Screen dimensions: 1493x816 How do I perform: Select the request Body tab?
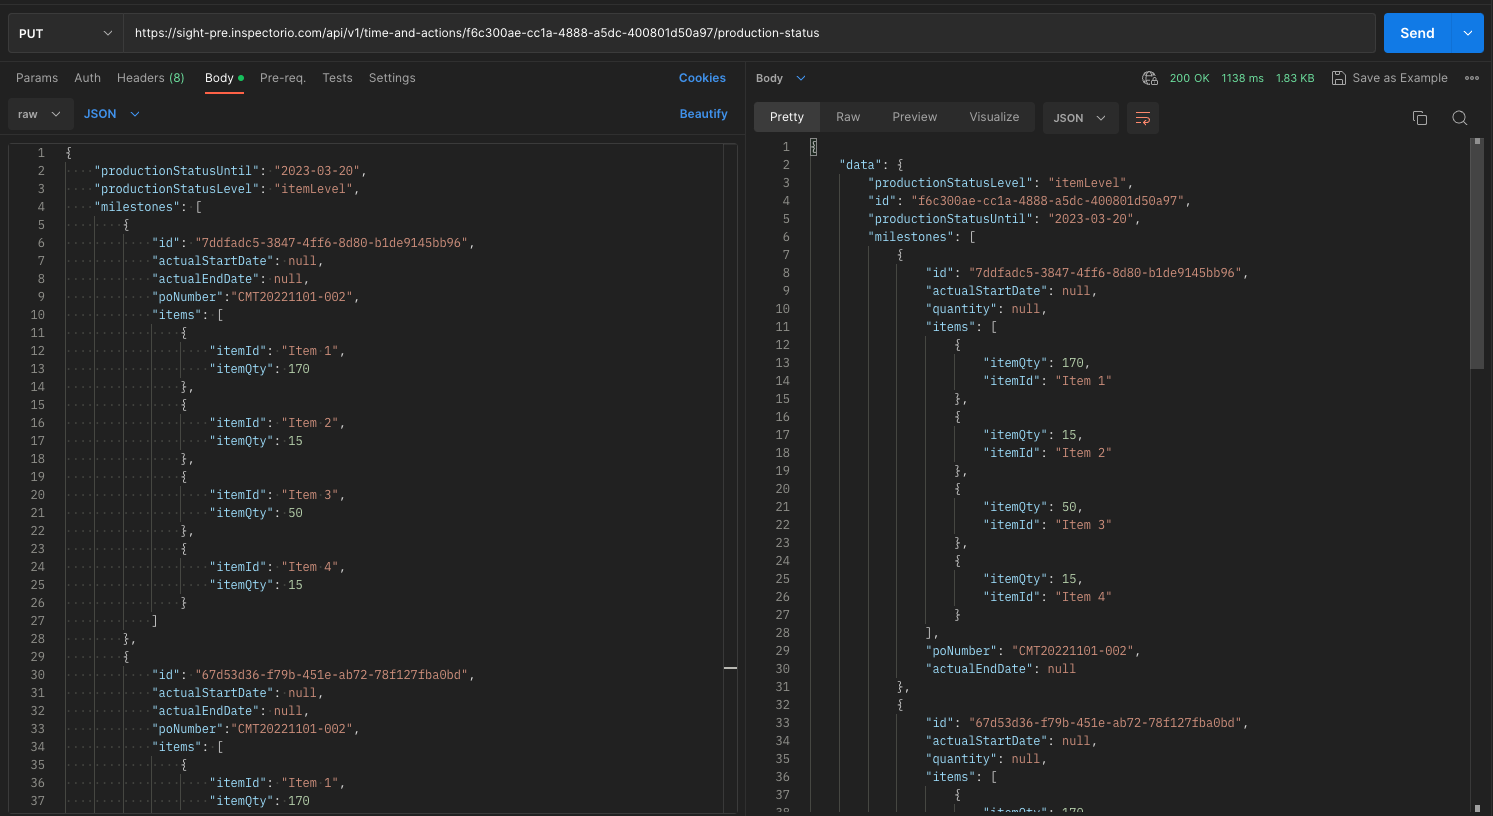click(224, 78)
